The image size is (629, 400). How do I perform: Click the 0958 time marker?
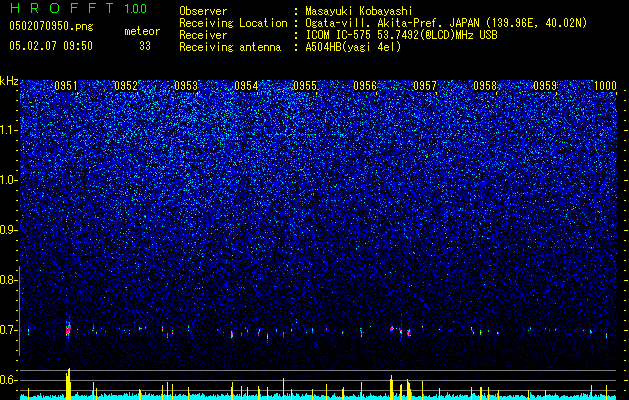coord(485,86)
